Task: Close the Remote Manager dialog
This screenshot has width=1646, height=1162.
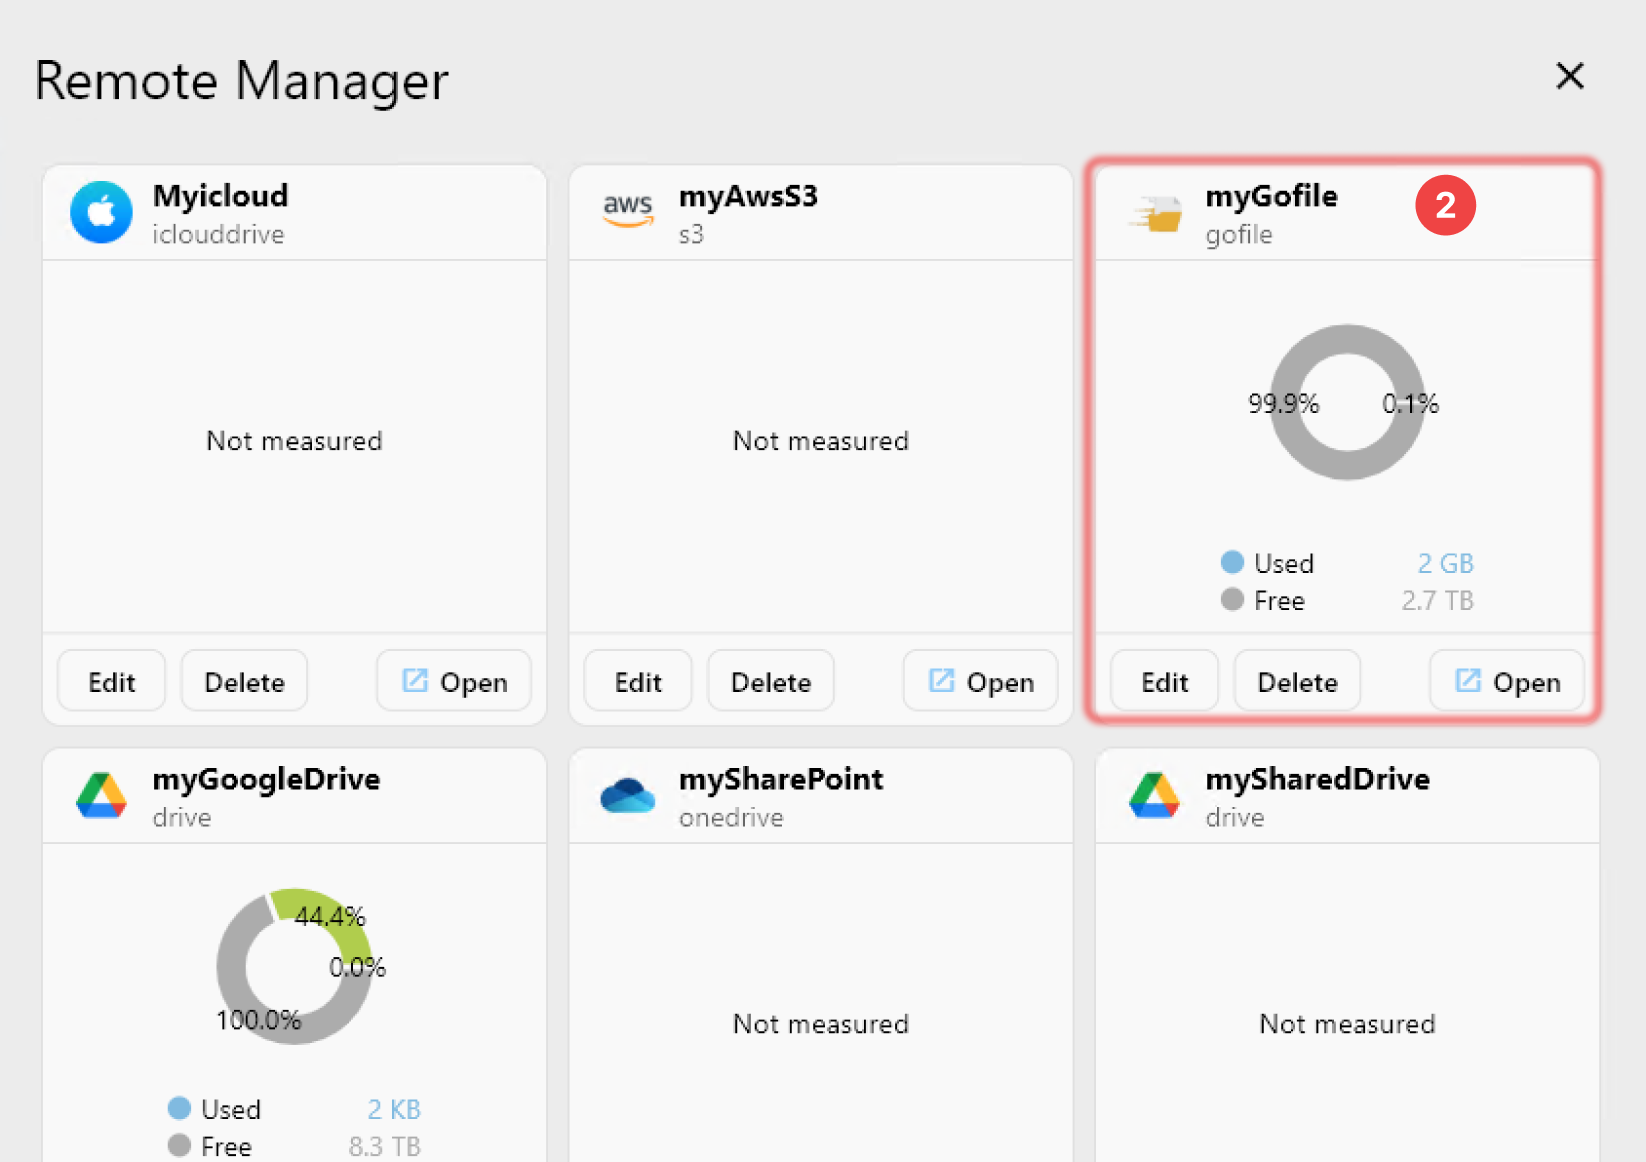Action: click(x=1570, y=76)
